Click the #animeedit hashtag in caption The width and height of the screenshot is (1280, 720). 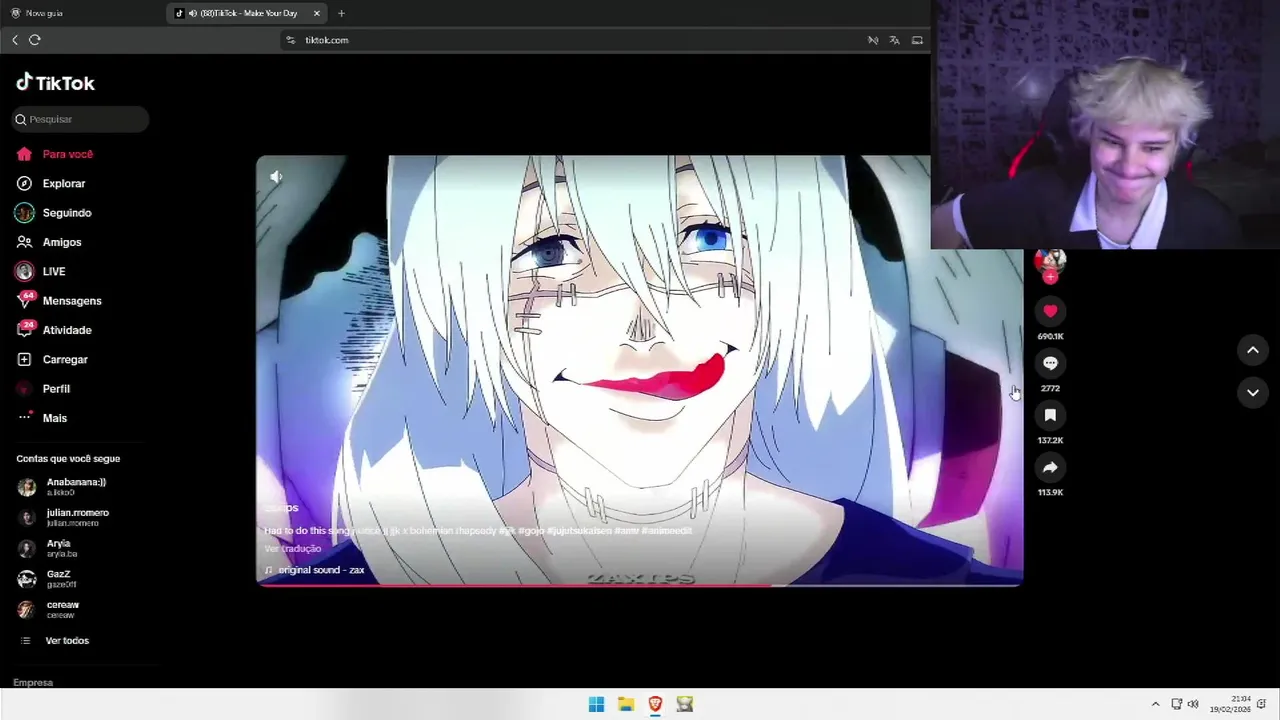(x=666, y=531)
